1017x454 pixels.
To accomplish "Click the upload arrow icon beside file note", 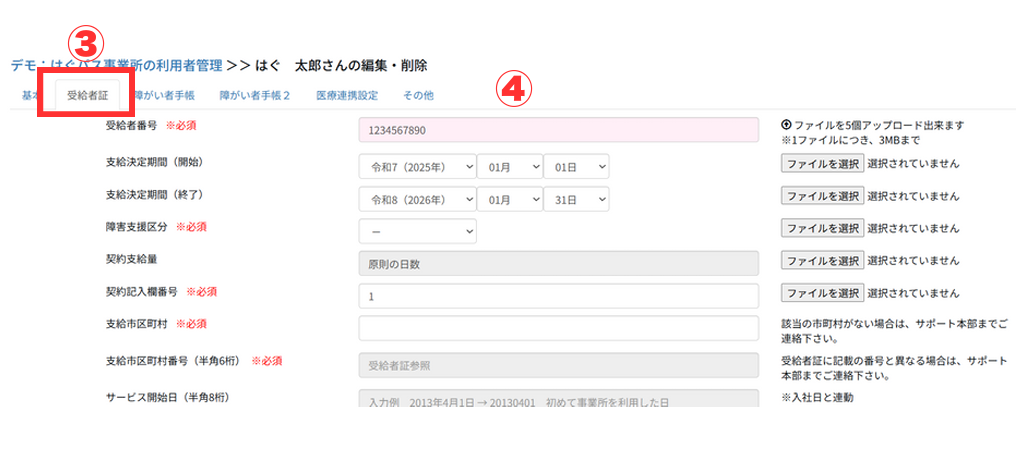I will tap(786, 125).
